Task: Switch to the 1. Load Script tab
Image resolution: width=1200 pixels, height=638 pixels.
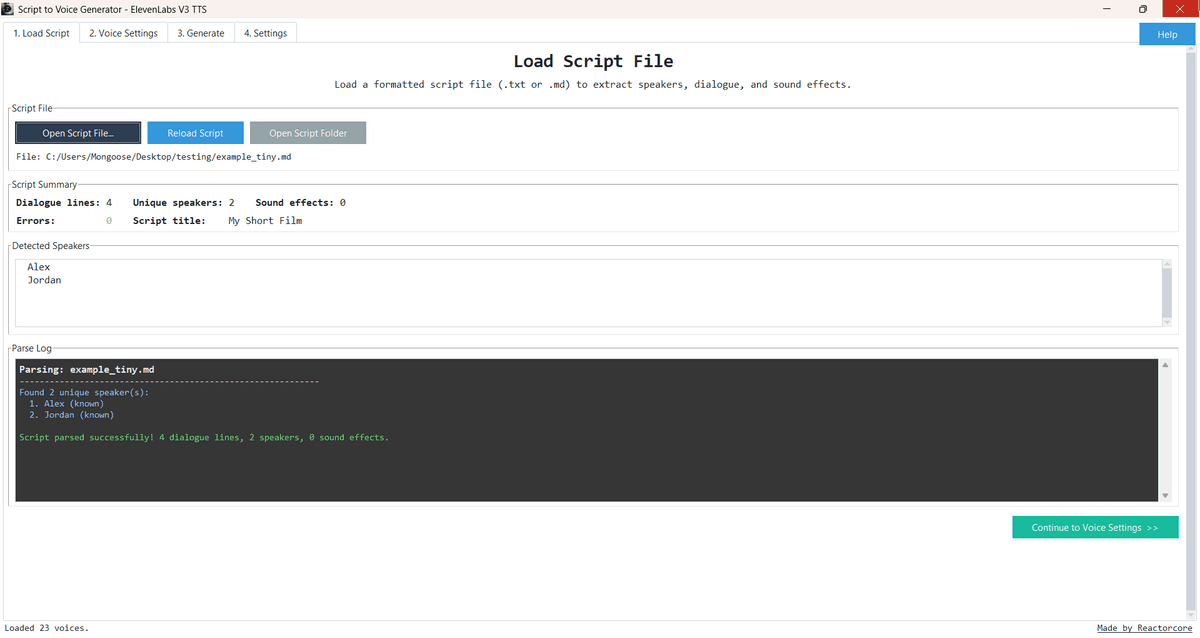Action: coord(41,33)
